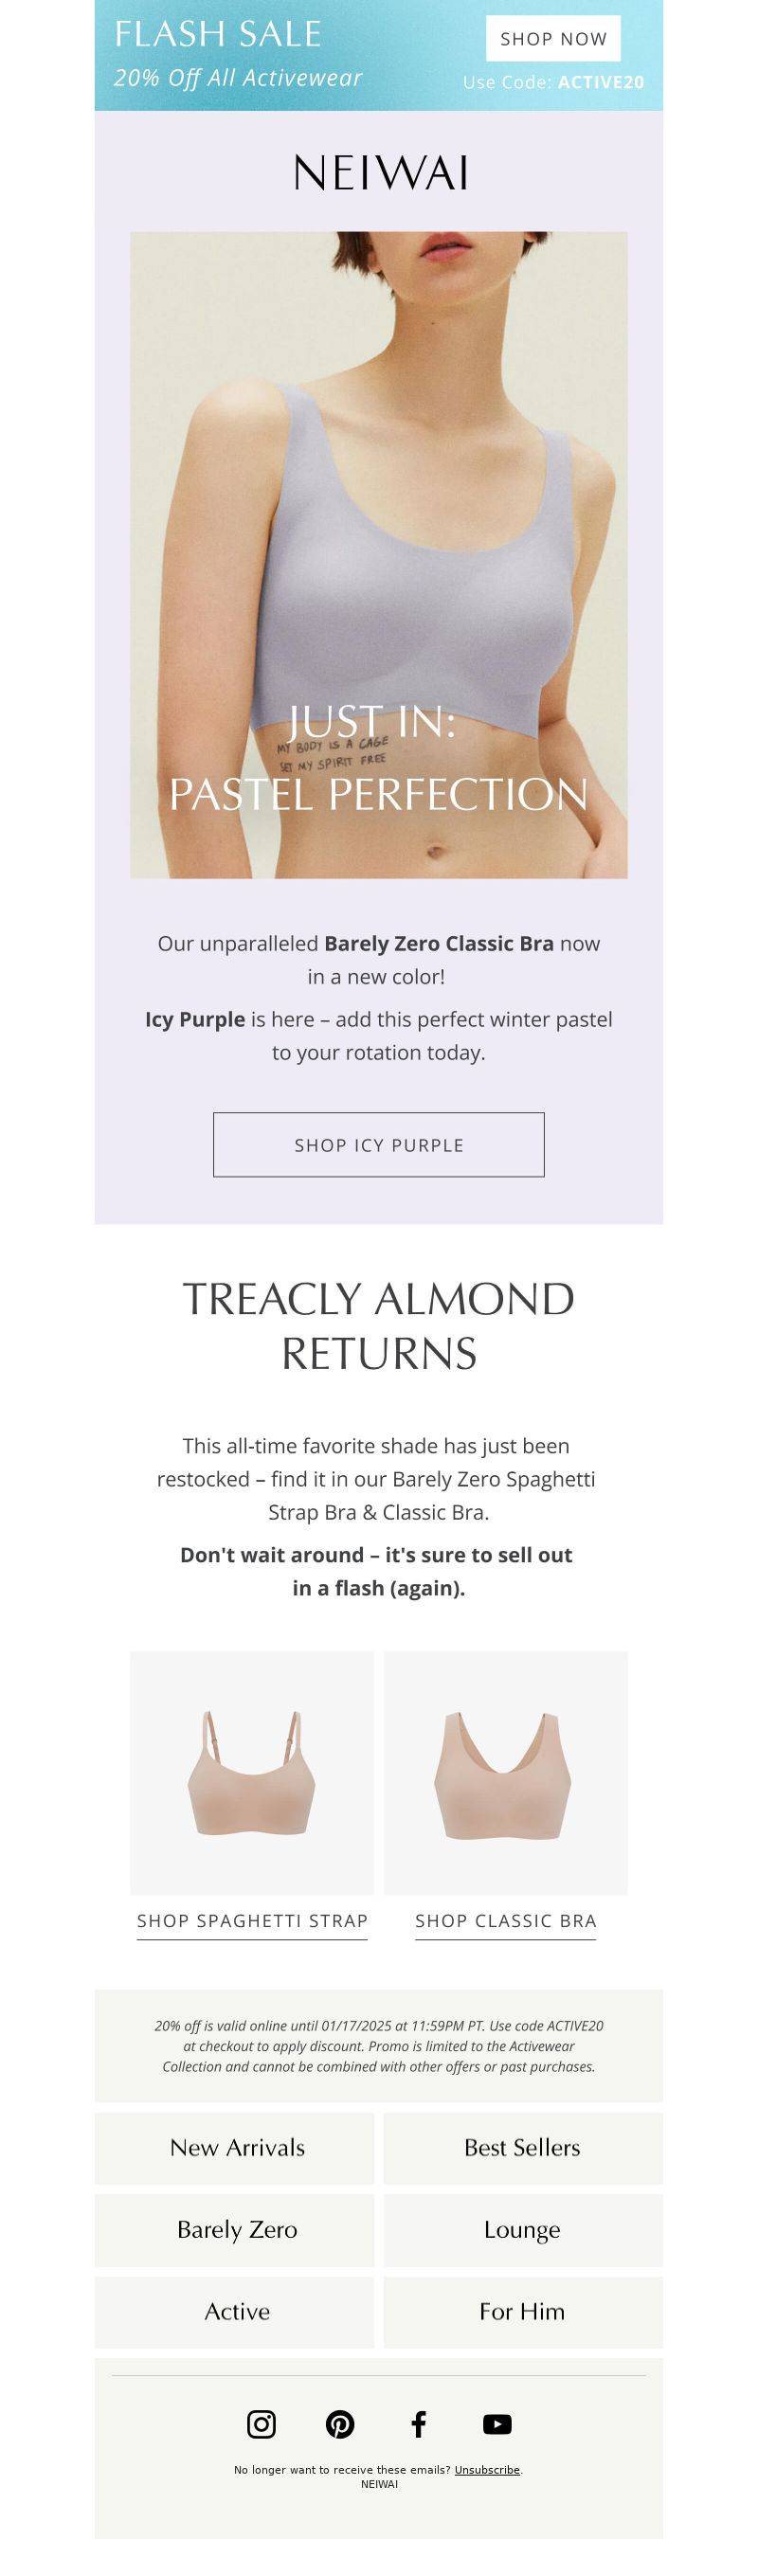Follow the Shop Spaghetti Strap link
Viewport: 758px width, 2576px height.
(x=252, y=1921)
